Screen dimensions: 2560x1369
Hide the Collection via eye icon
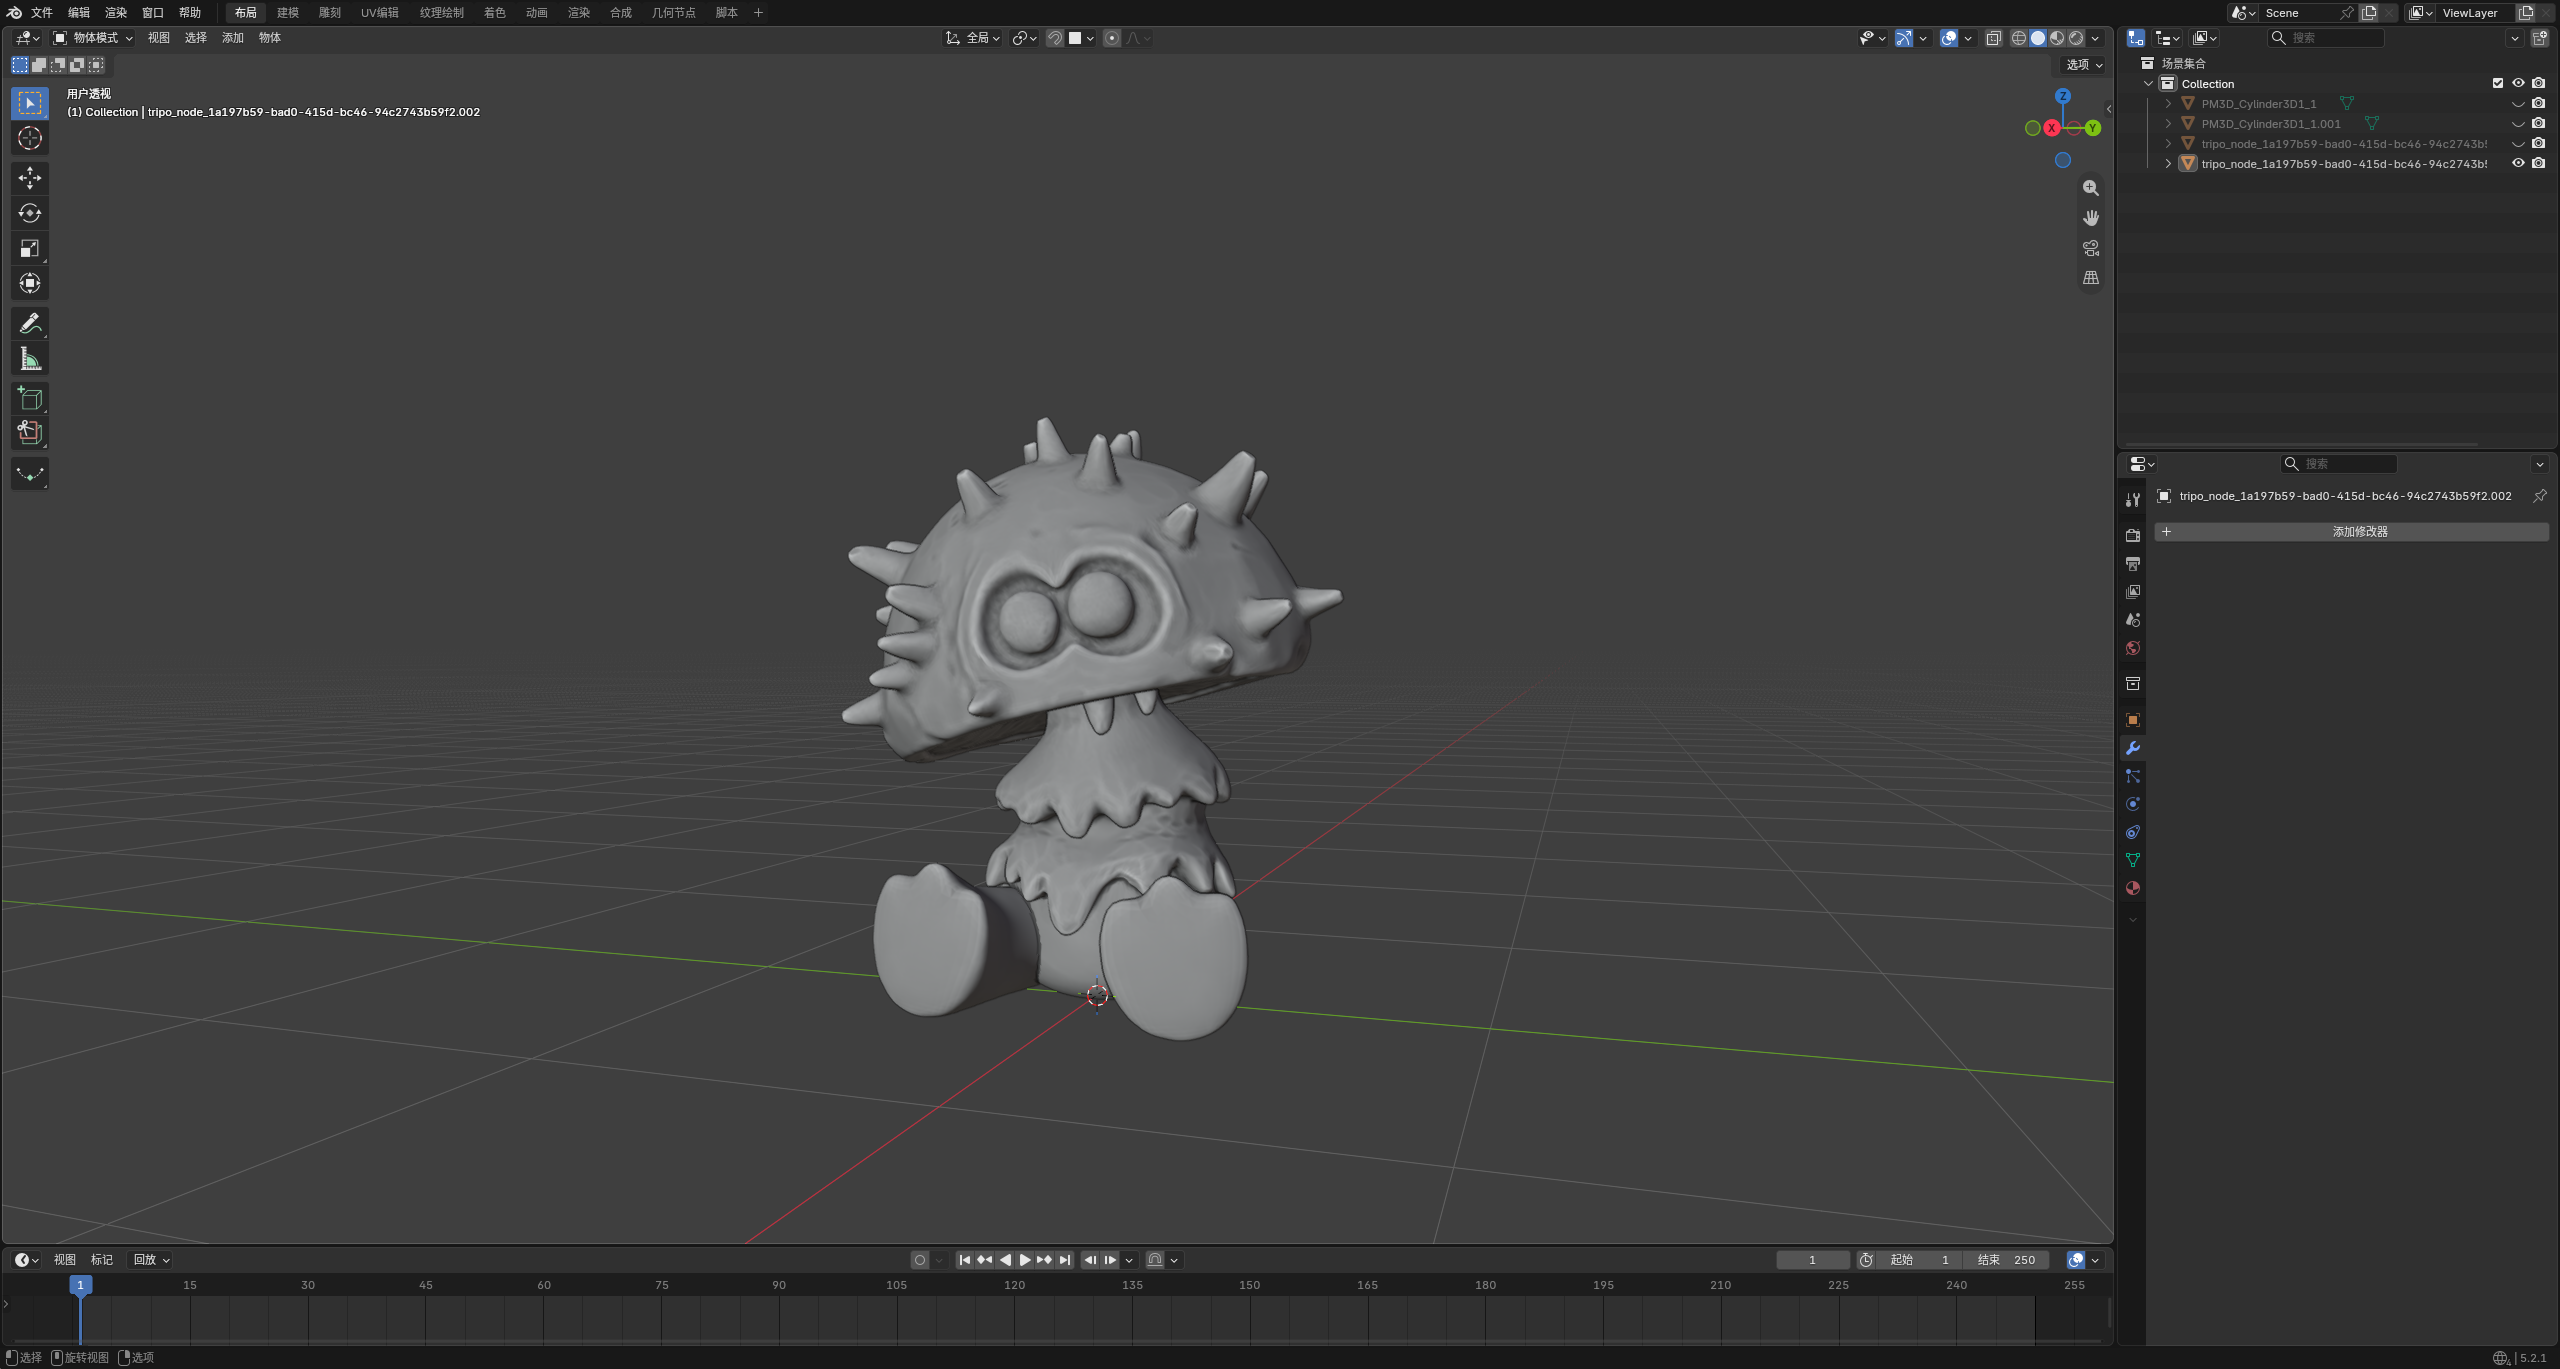click(x=2518, y=83)
